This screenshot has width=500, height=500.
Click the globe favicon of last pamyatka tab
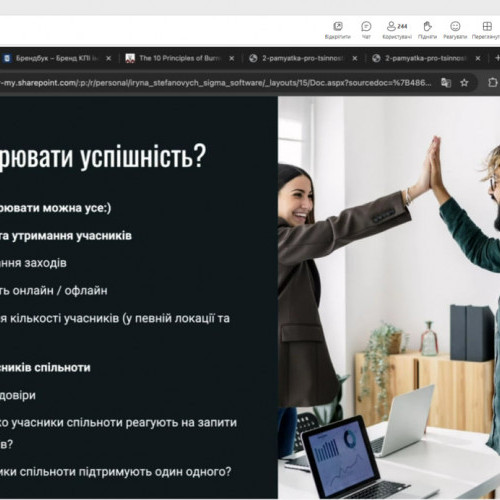coord(376,58)
